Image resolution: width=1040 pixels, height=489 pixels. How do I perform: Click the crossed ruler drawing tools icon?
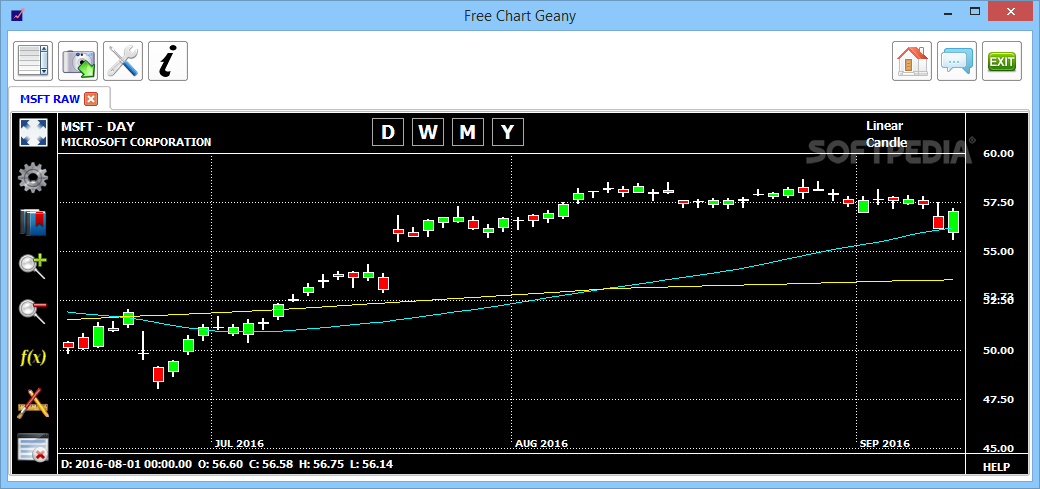click(x=33, y=403)
